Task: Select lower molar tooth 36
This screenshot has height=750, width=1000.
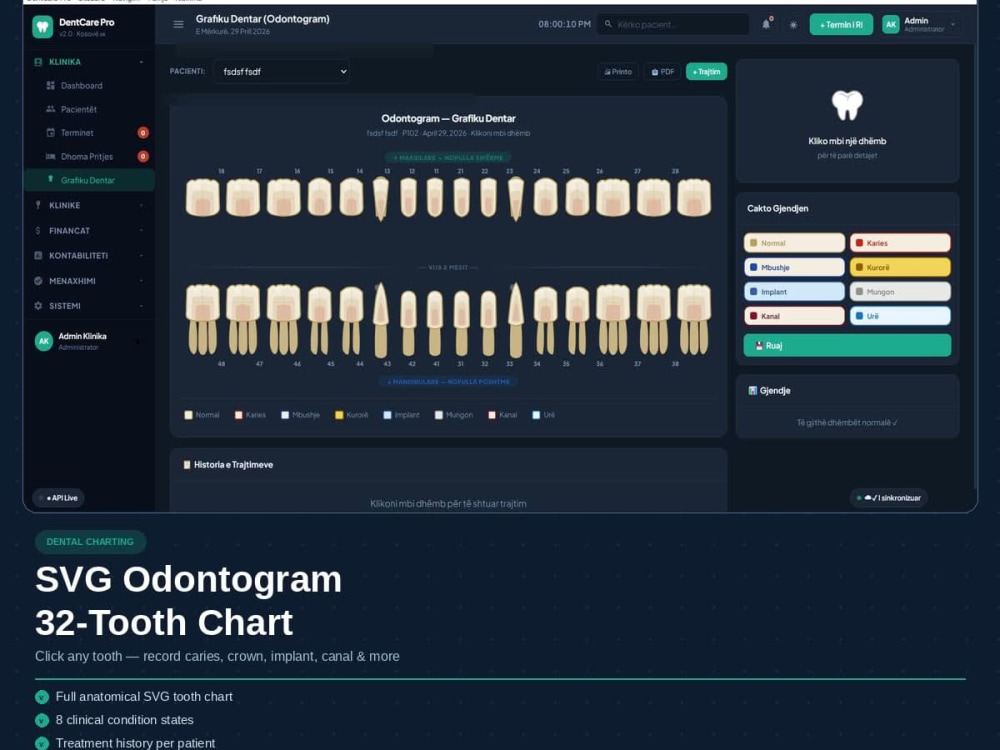Action: (x=613, y=319)
